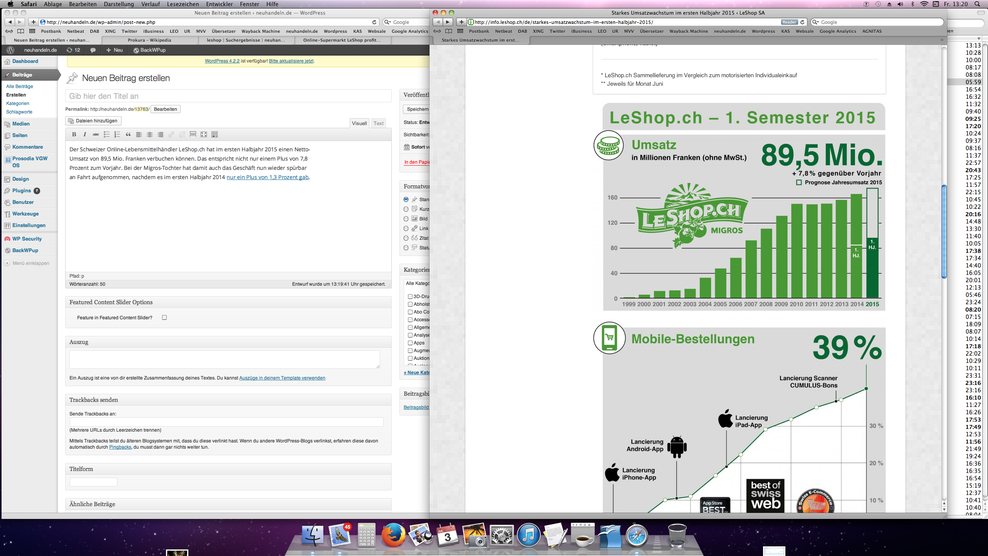988x556 pixels.
Task: Align the editor text to the right
Action: pyautogui.click(x=160, y=134)
